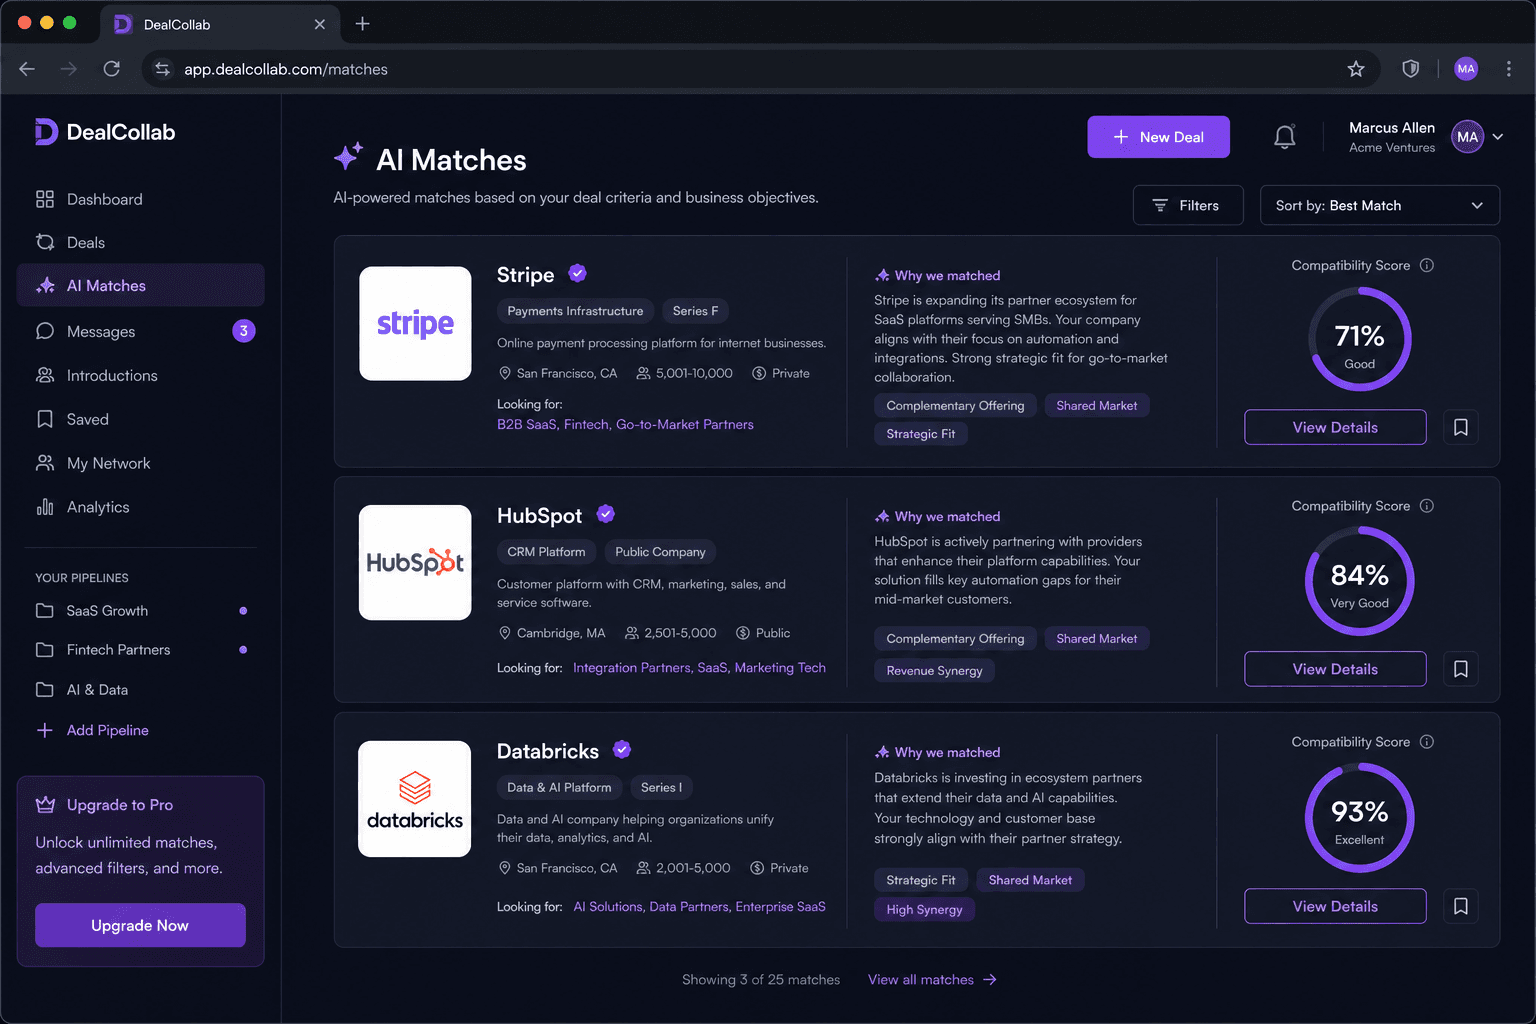
Task: Click the sparkle icon beside the AI Matches heading
Action: [348, 156]
